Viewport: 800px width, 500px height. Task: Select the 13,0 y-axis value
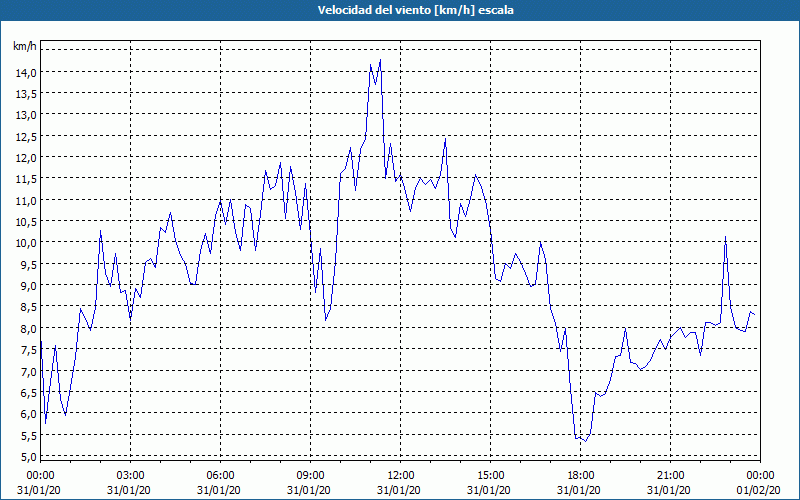26,115
